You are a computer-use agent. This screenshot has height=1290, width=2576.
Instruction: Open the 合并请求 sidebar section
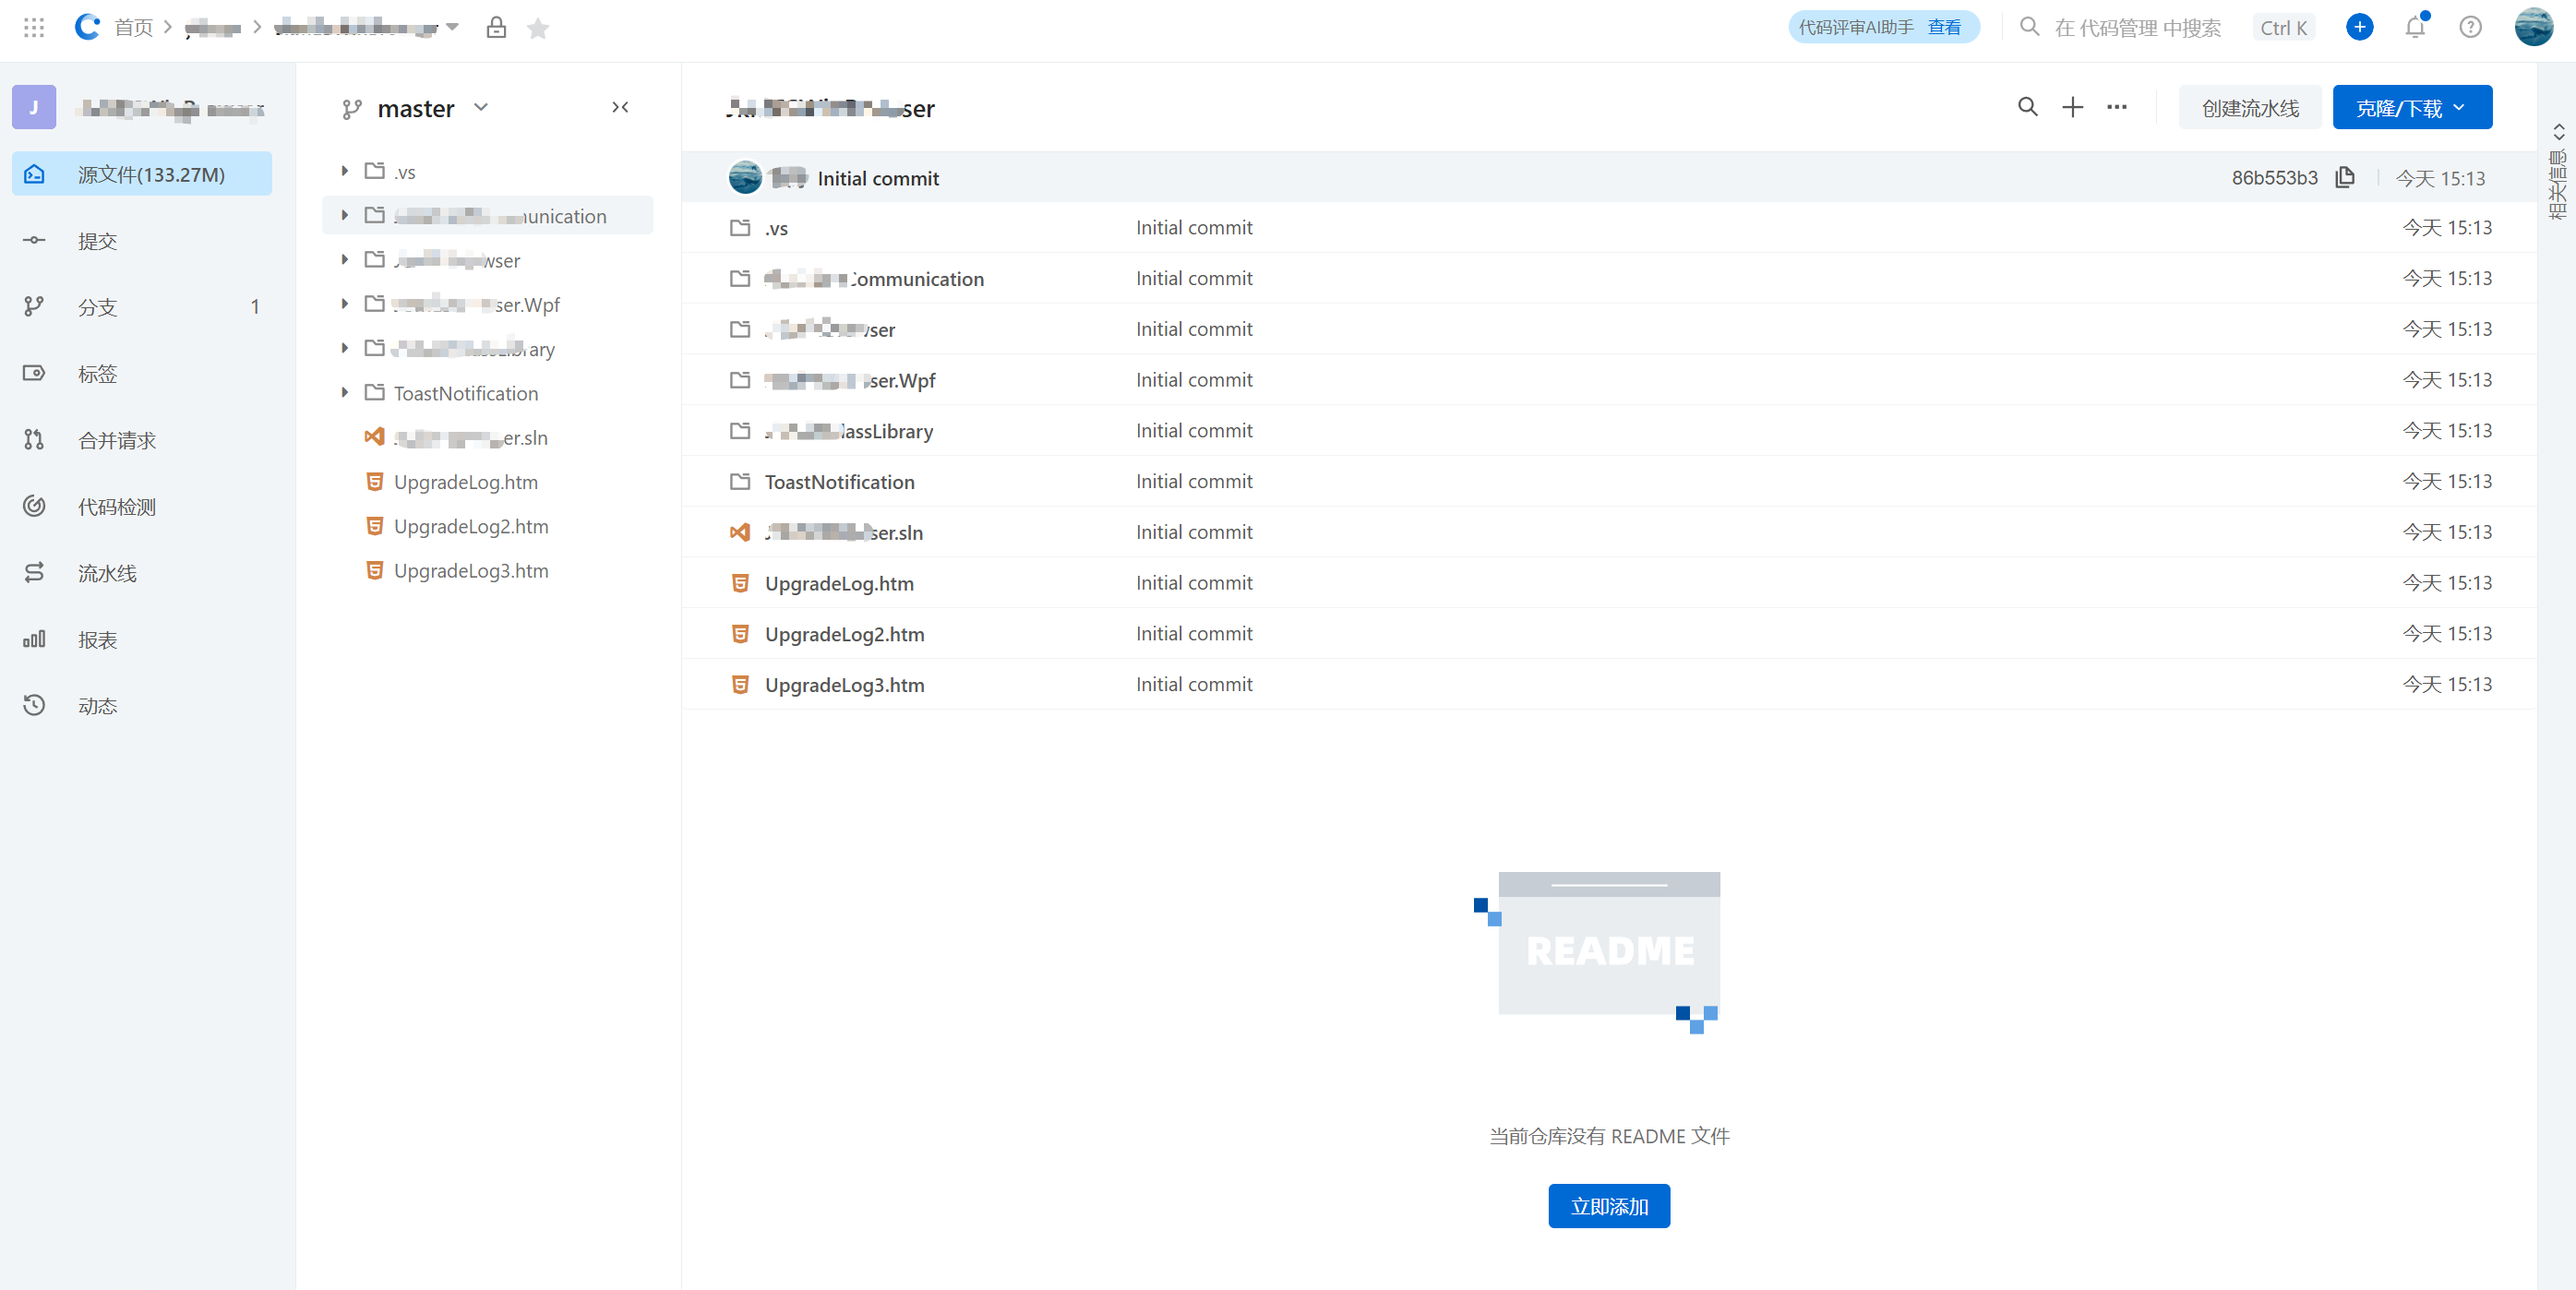[x=117, y=440]
